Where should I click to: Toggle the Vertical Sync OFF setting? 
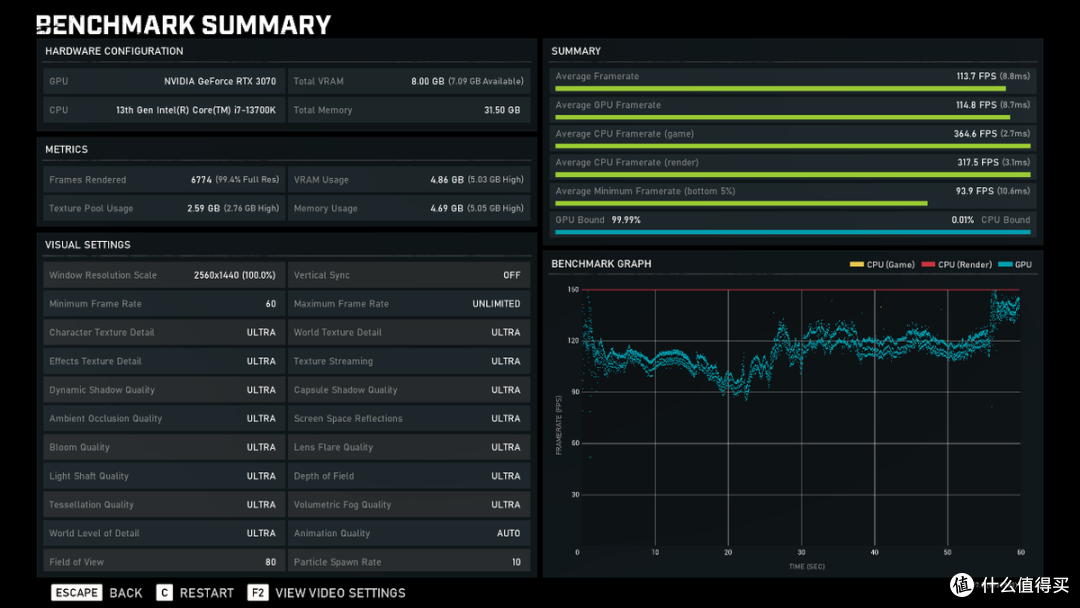pyautogui.click(x=408, y=275)
